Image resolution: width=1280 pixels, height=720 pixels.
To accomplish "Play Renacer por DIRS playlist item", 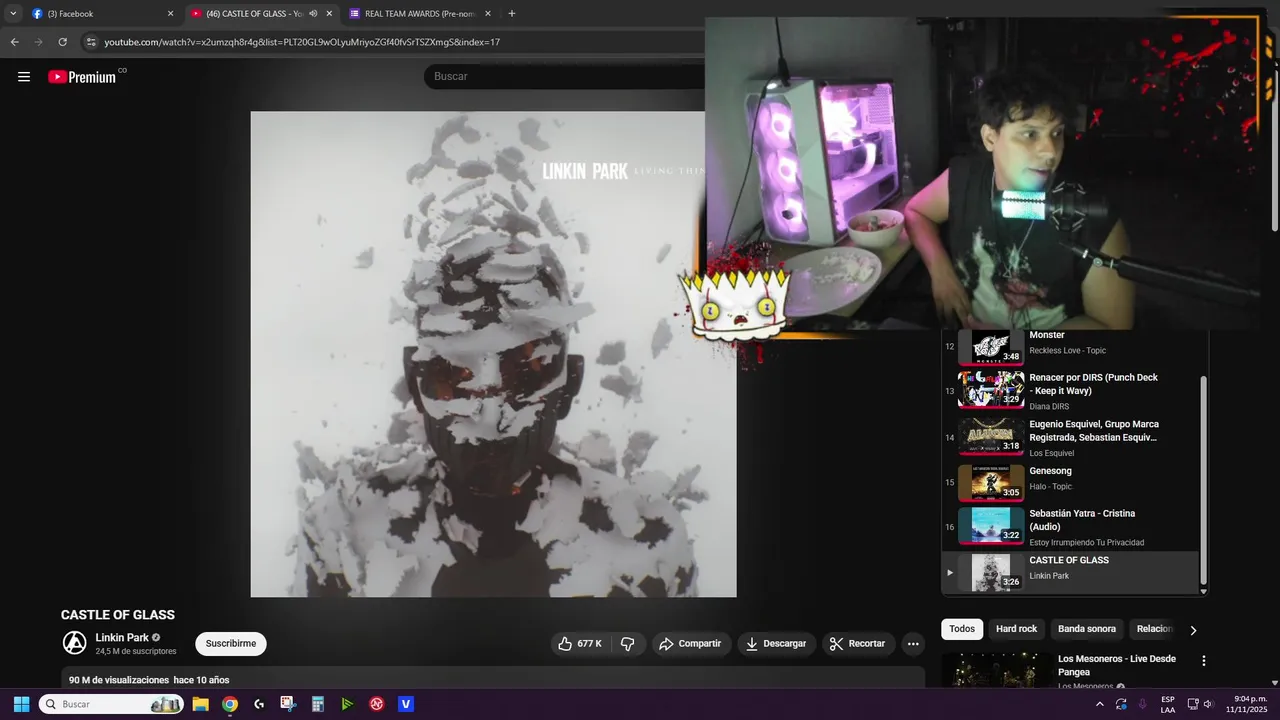I will (x=1070, y=391).
